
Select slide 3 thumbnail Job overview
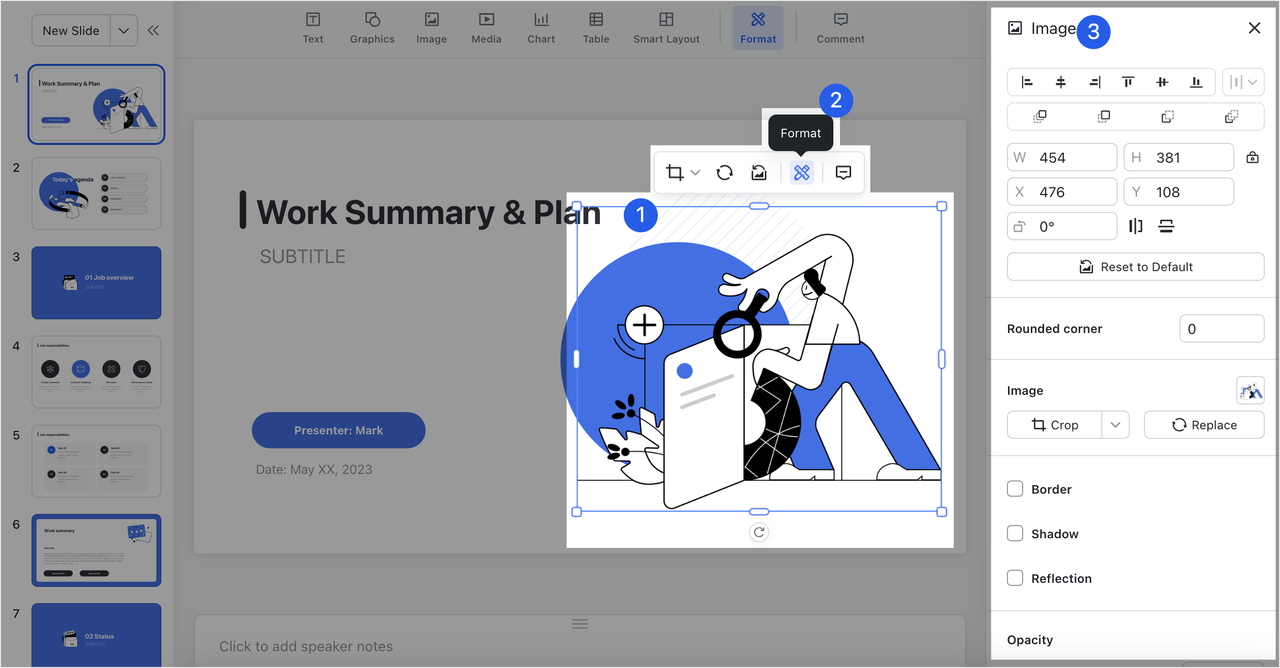(97, 283)
